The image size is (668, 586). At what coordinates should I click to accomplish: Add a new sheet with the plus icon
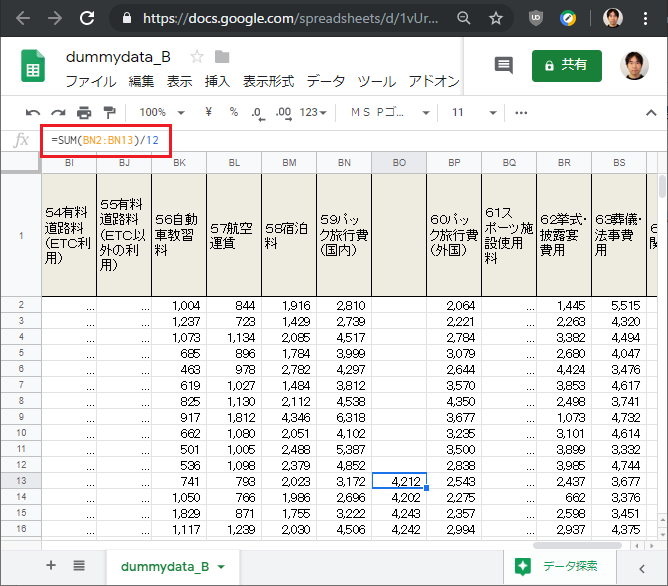pos(51,565)
